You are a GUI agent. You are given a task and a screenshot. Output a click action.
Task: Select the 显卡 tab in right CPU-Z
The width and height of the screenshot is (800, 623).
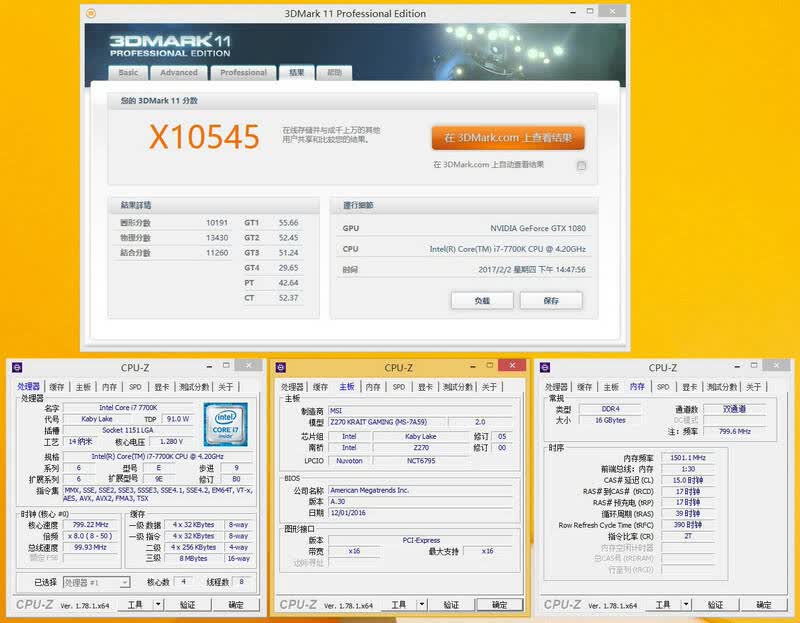[x=690, y=387]
